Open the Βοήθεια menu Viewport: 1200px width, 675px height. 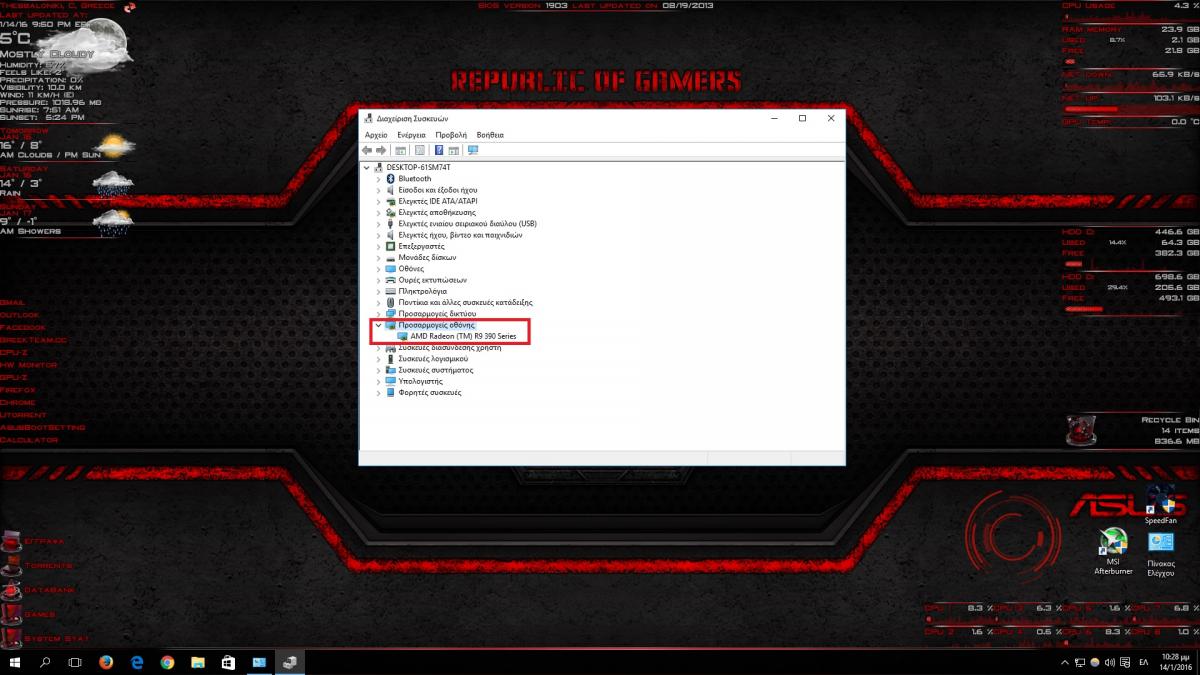pos(490,134)
